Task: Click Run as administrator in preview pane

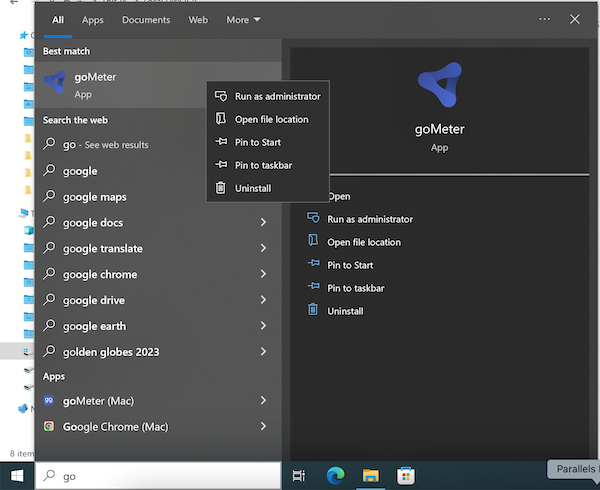Action: [370, 219]
